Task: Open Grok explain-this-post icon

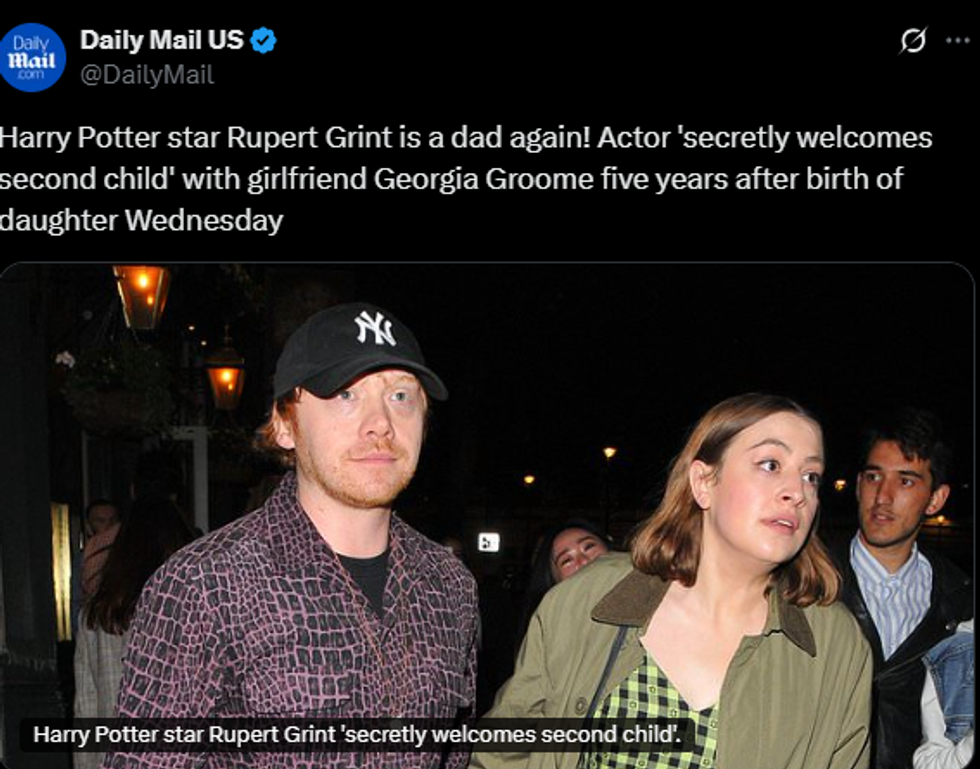Action: (913, 41)
